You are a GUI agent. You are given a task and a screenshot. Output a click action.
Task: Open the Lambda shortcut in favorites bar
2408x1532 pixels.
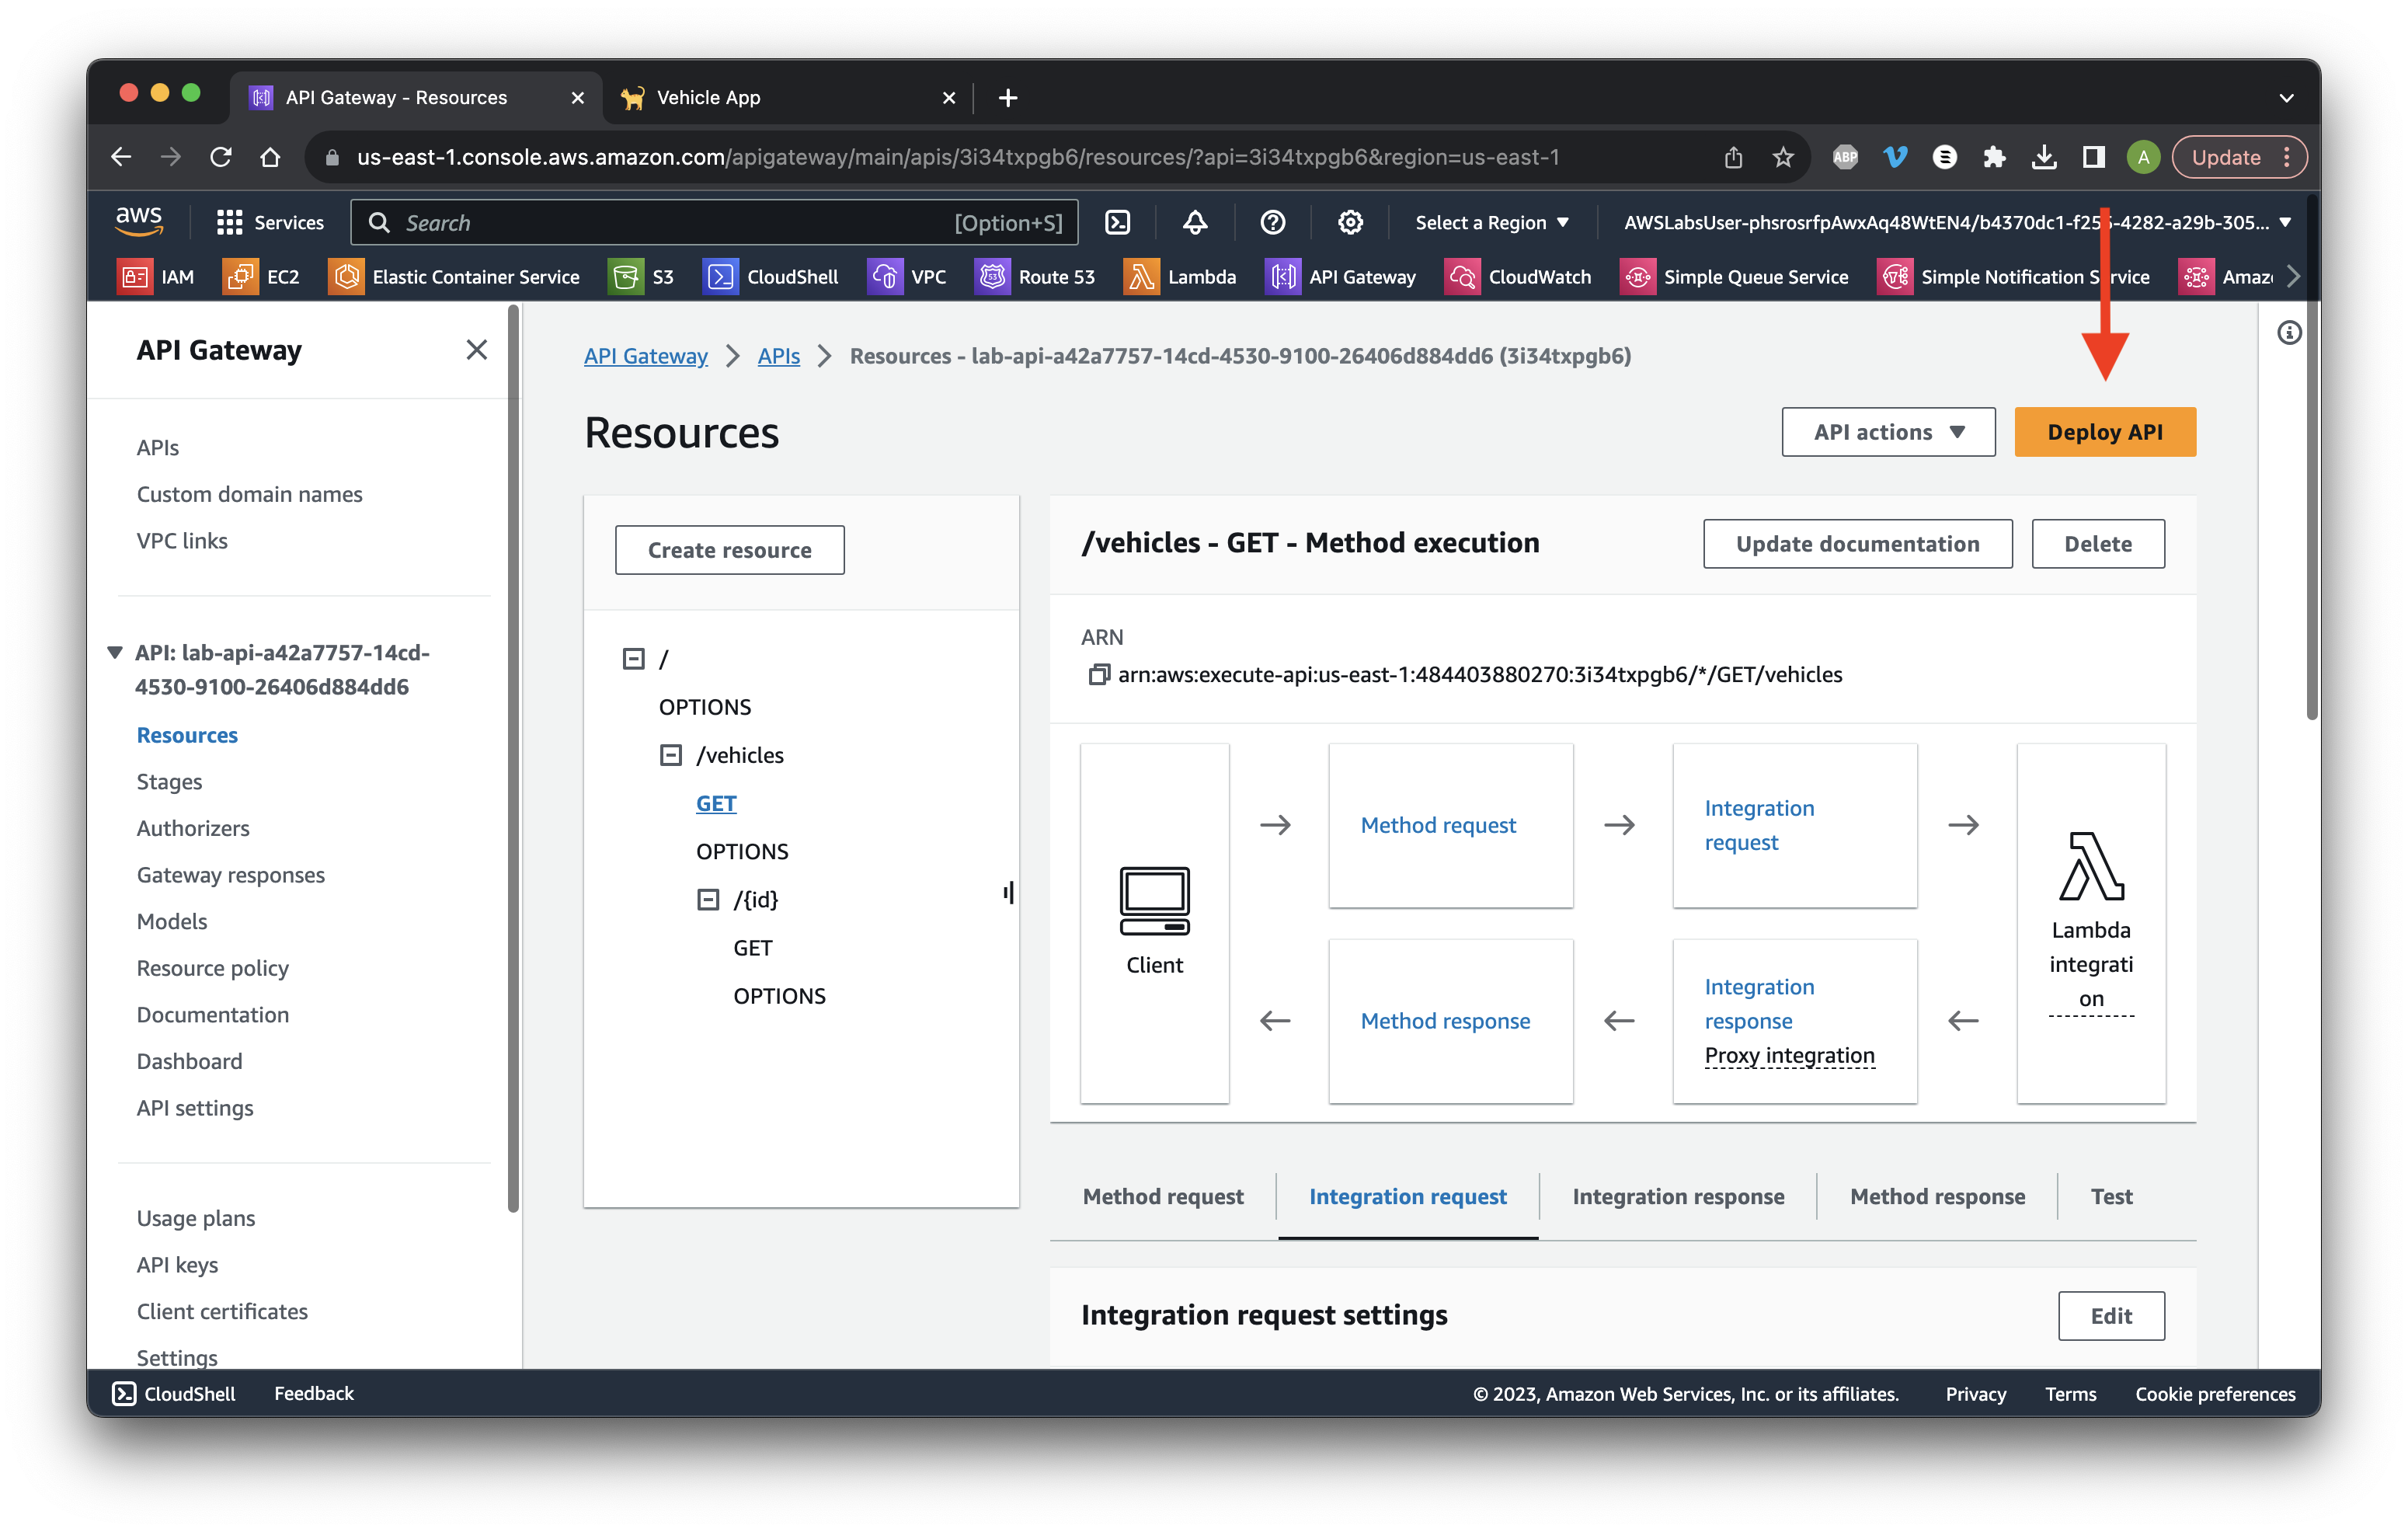pos(1180,276)
